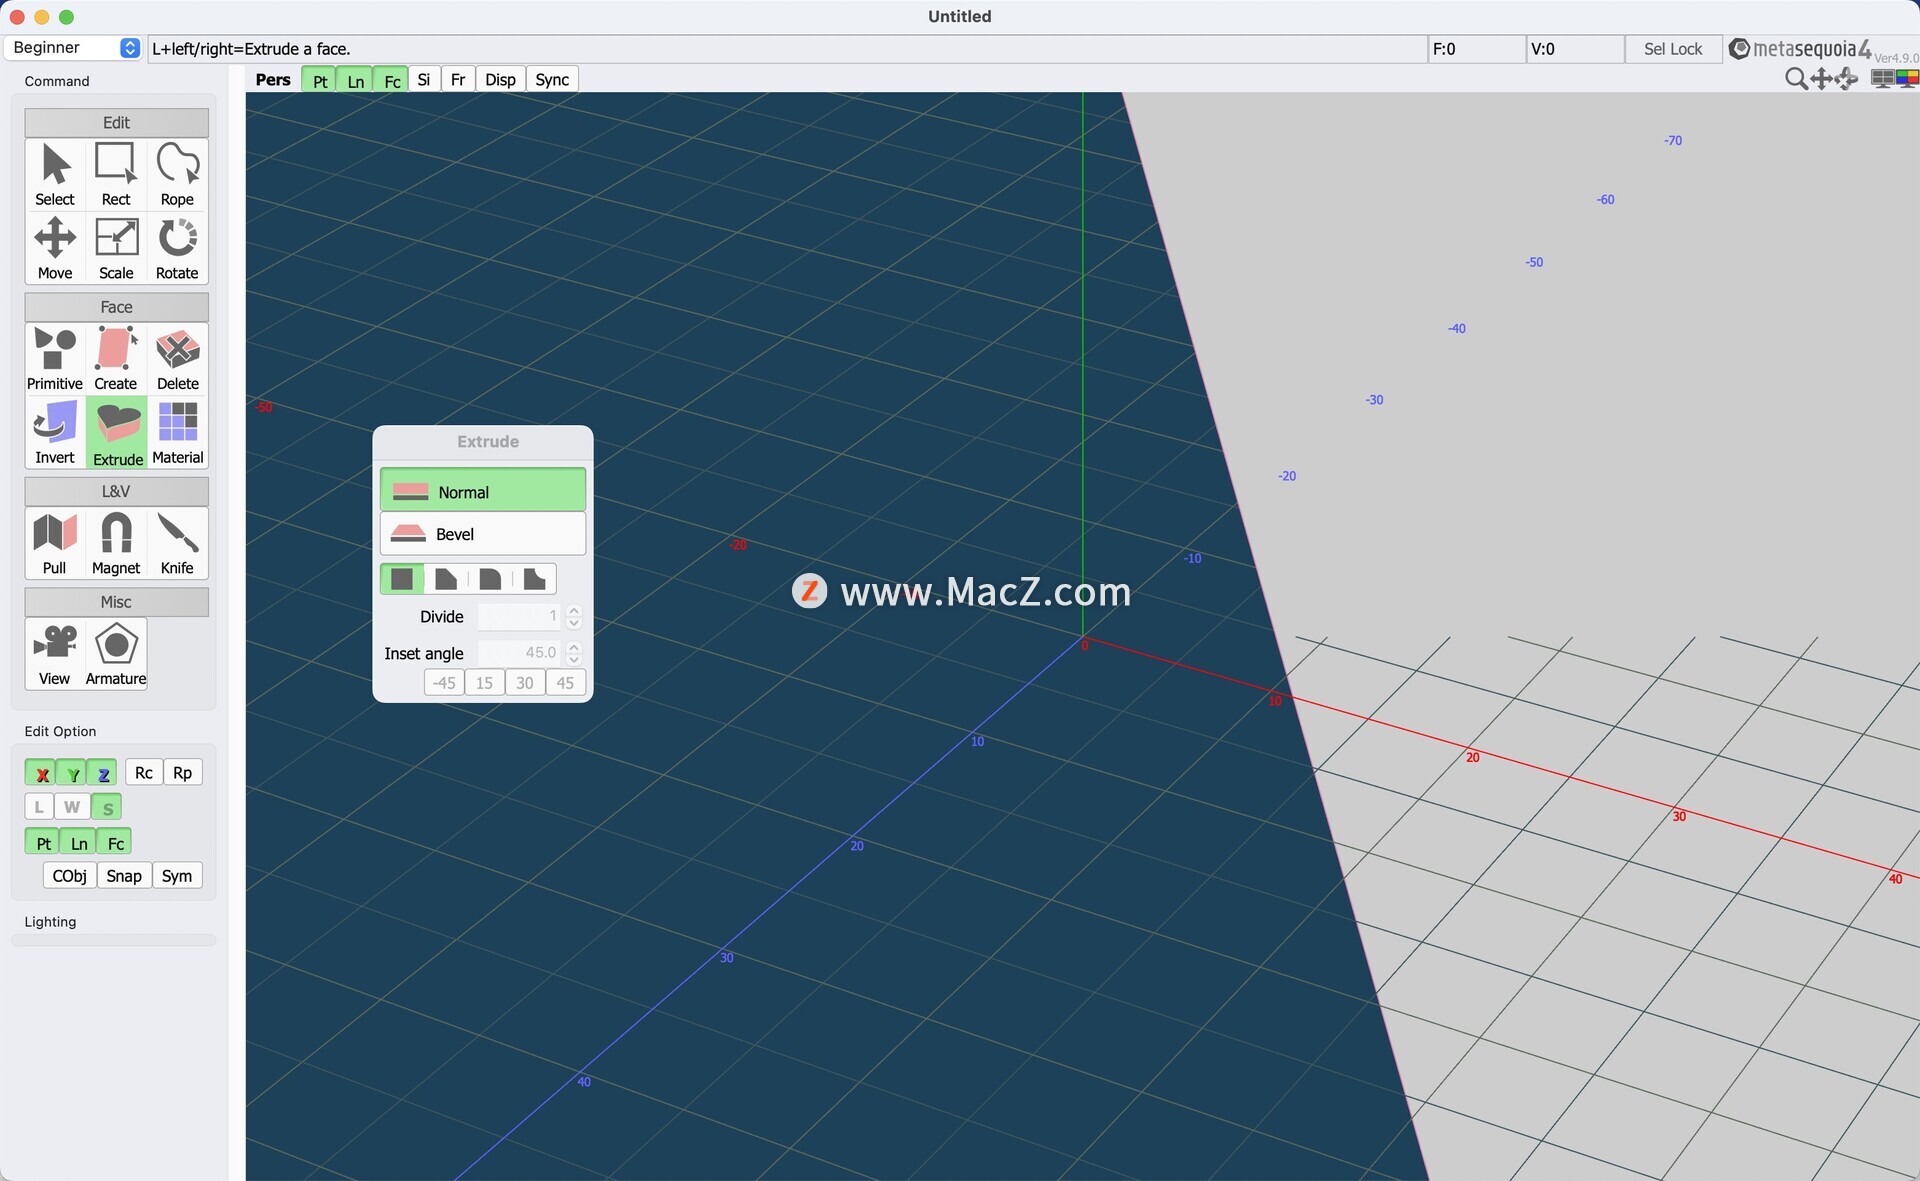Toggle Ln in Edit Option panel
Screen dimensions: 1920x1181
tap(79, 843)
